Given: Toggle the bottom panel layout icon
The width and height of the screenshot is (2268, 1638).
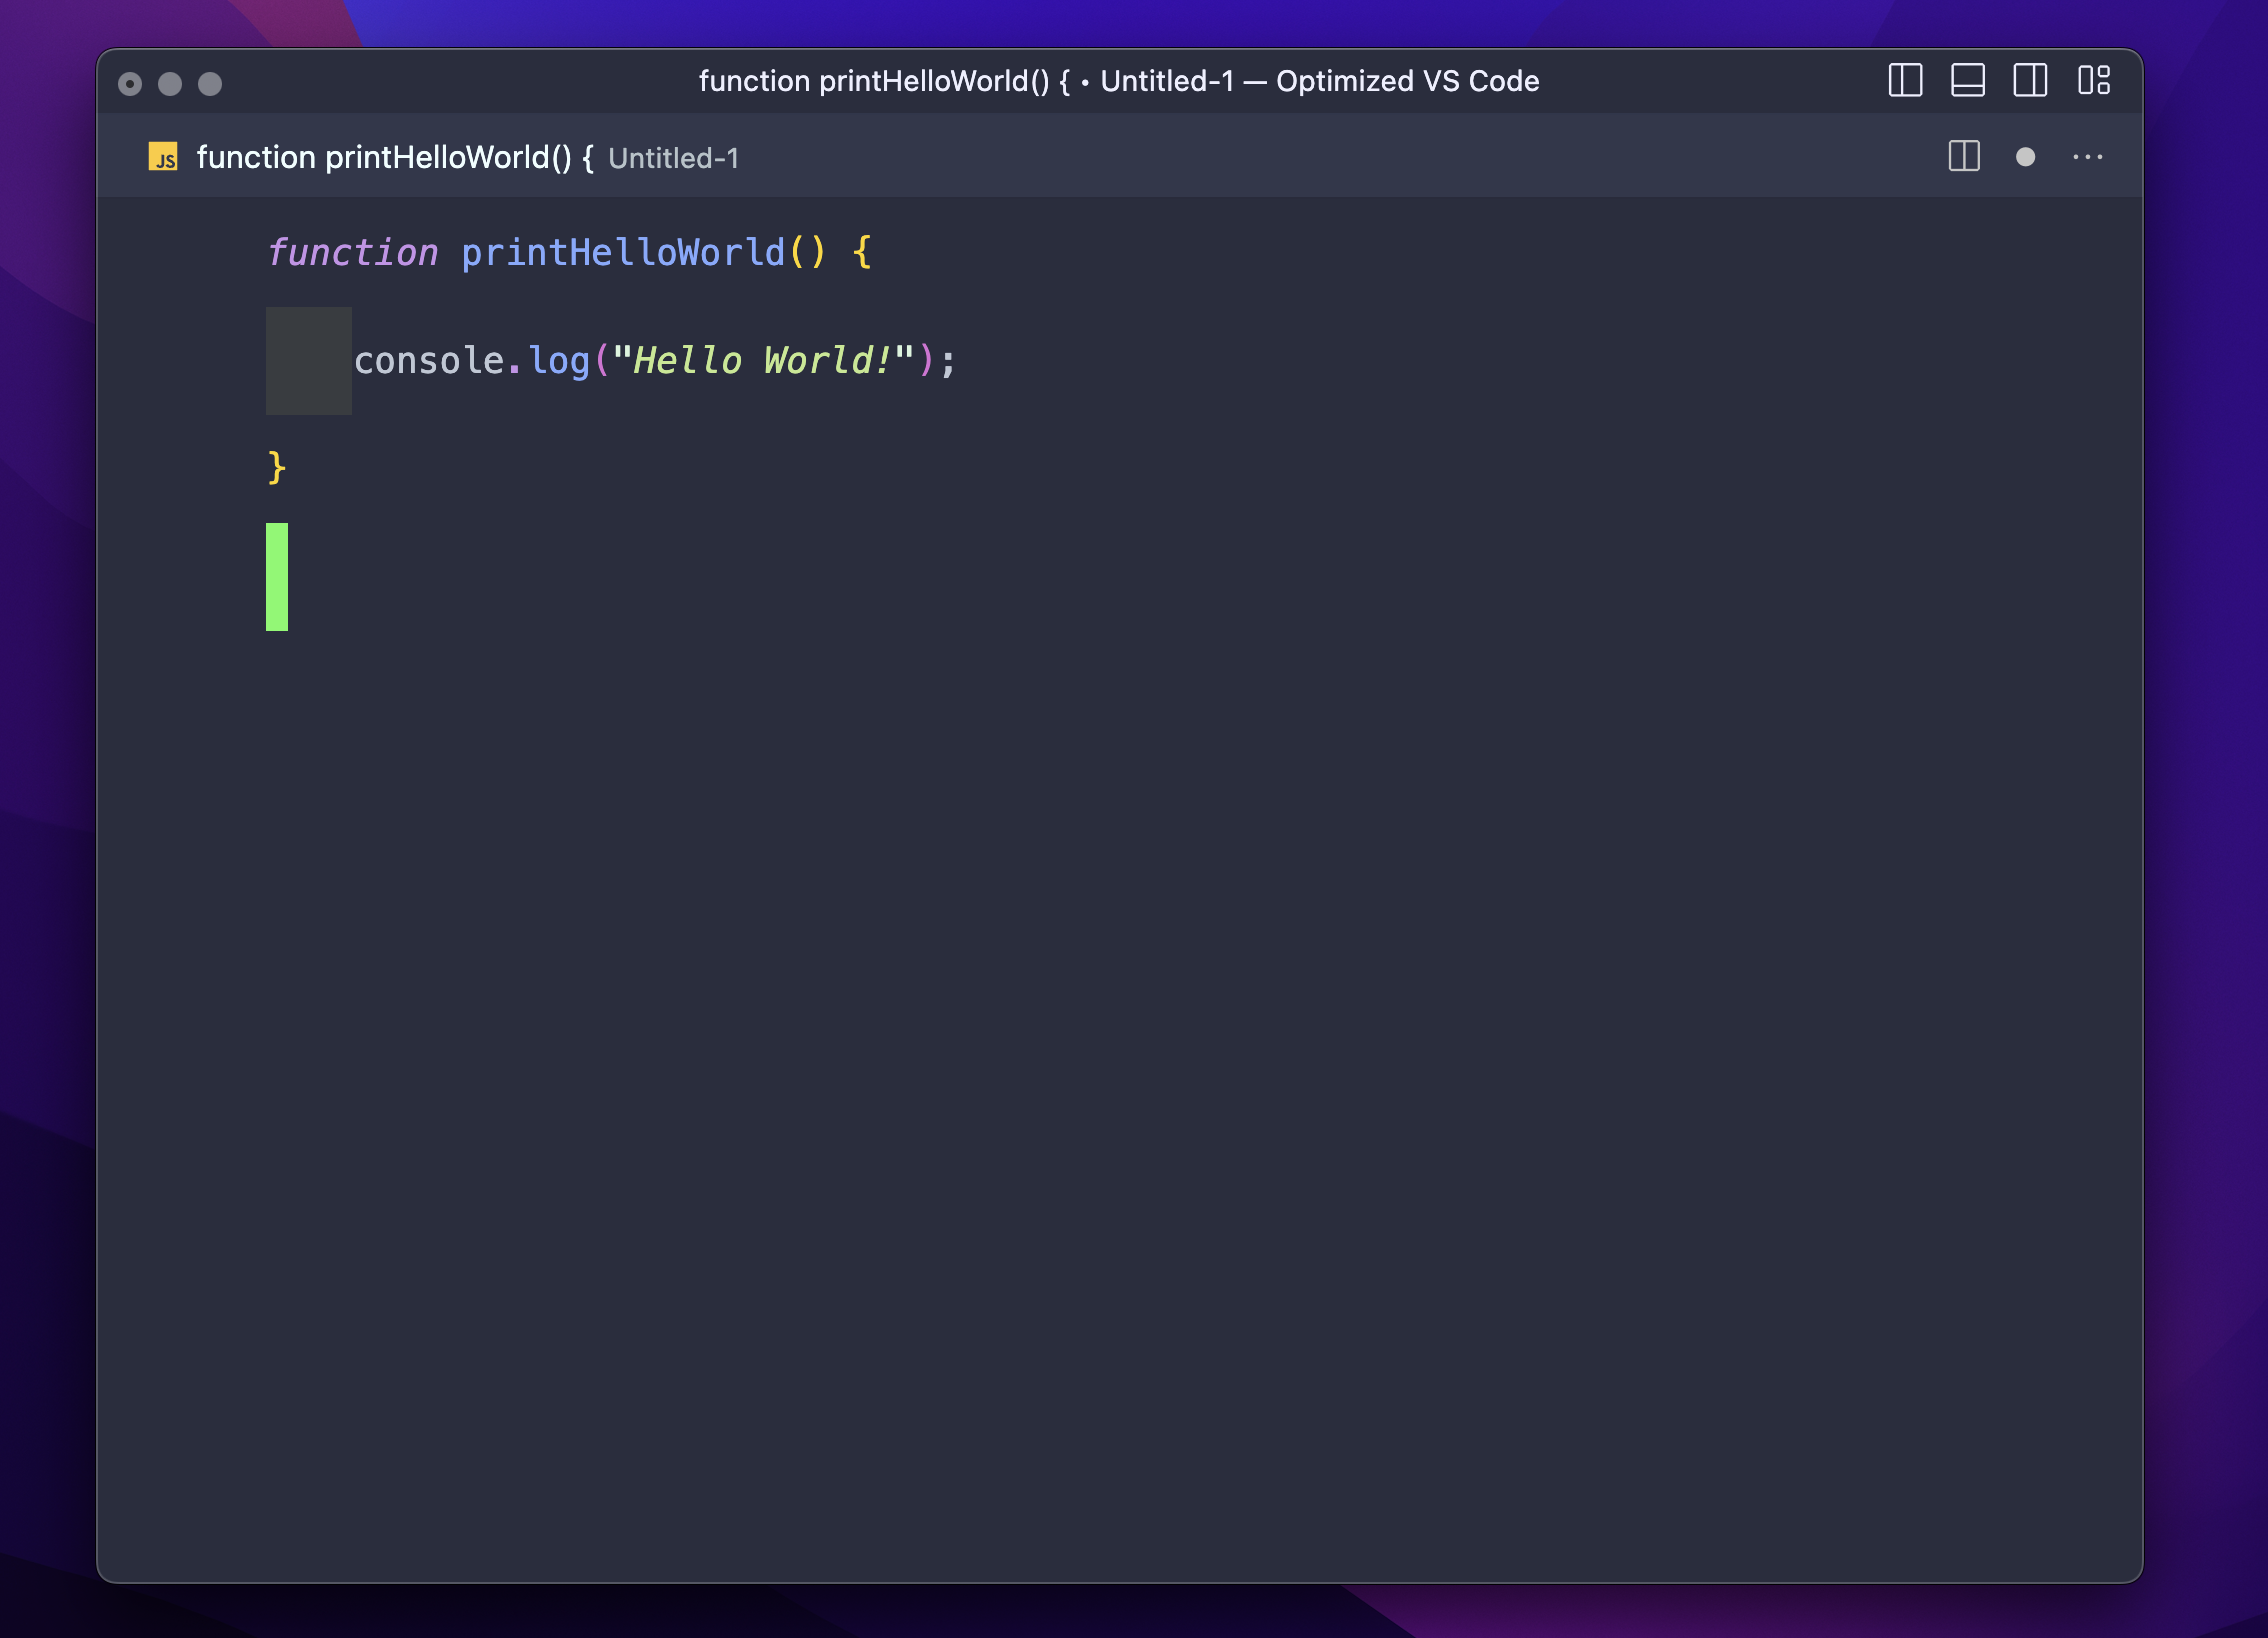Looking at the screenshot, I should (x=1967, y=80).
